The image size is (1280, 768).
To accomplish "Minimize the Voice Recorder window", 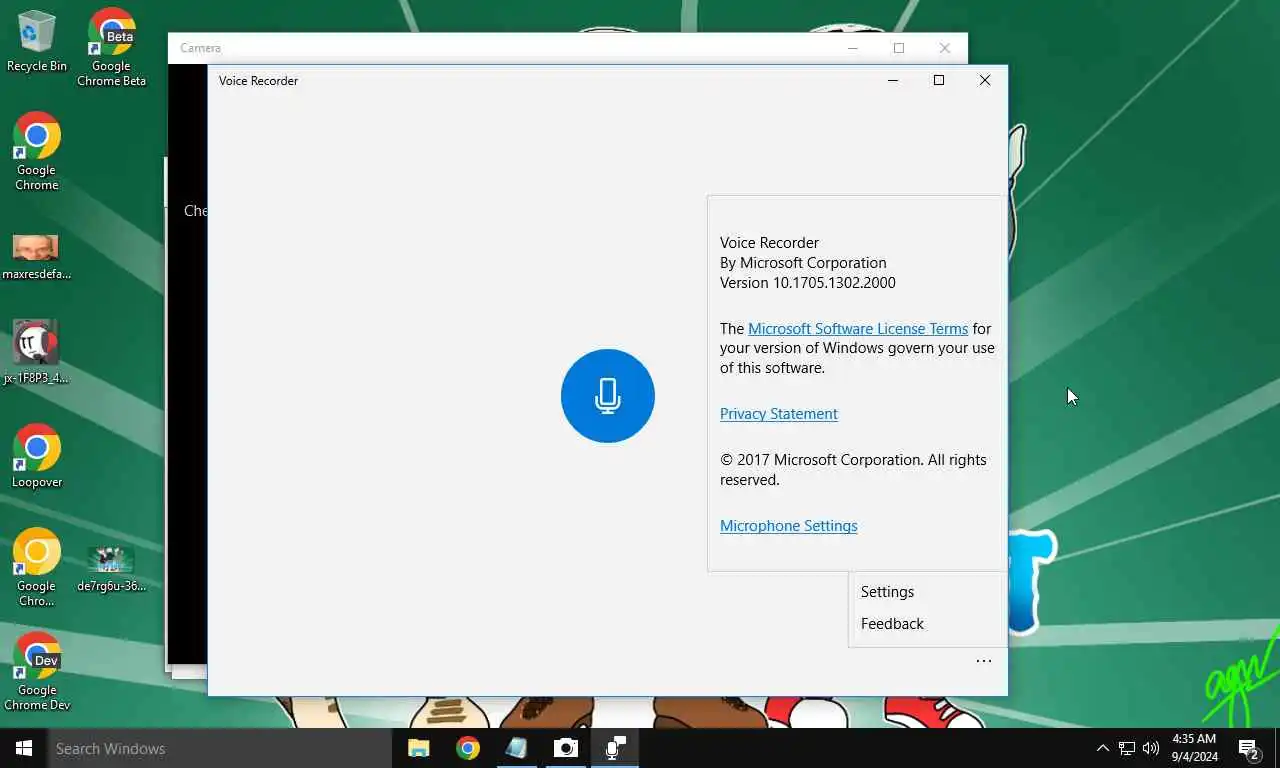I will point(893,80).
